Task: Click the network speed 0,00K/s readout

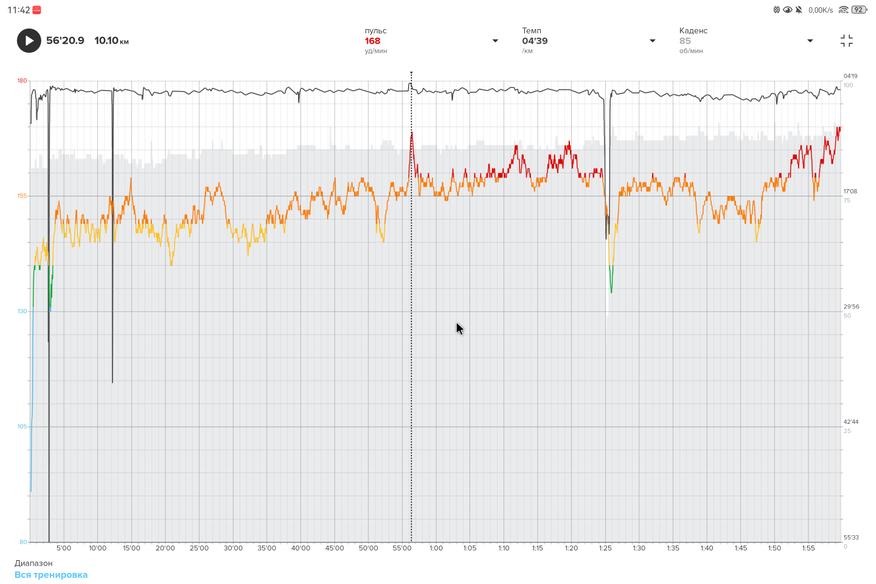Action: (x=820, y=10)
